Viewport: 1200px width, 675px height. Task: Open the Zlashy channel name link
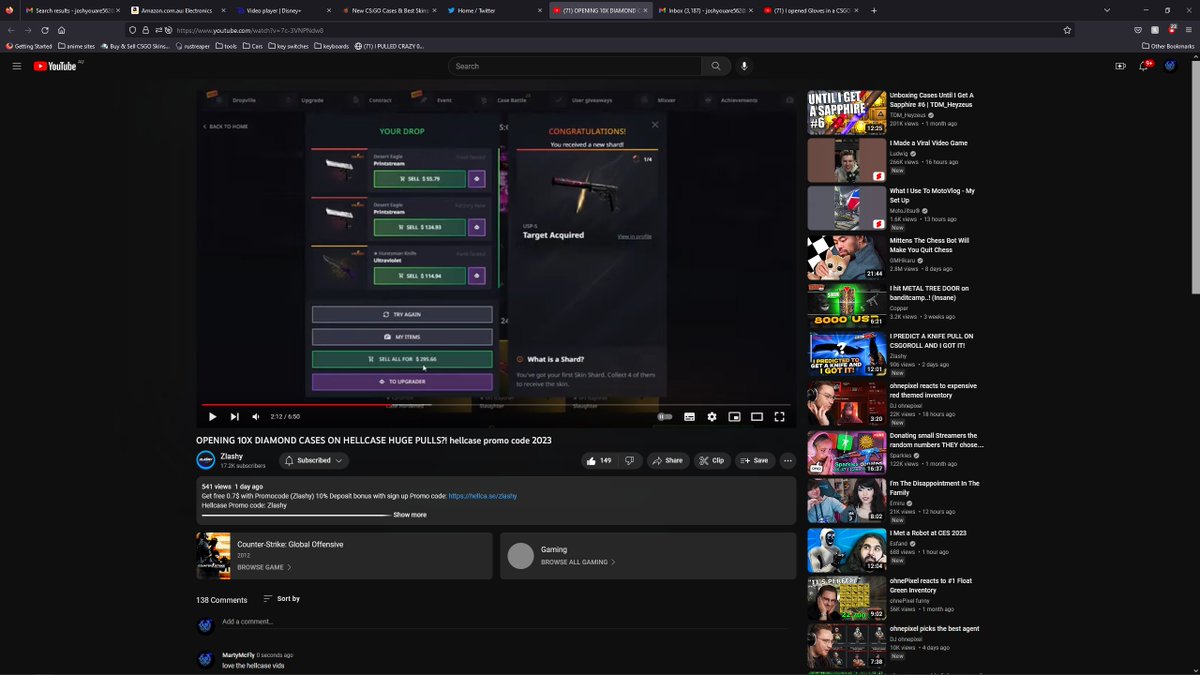(x=231, y=456)
